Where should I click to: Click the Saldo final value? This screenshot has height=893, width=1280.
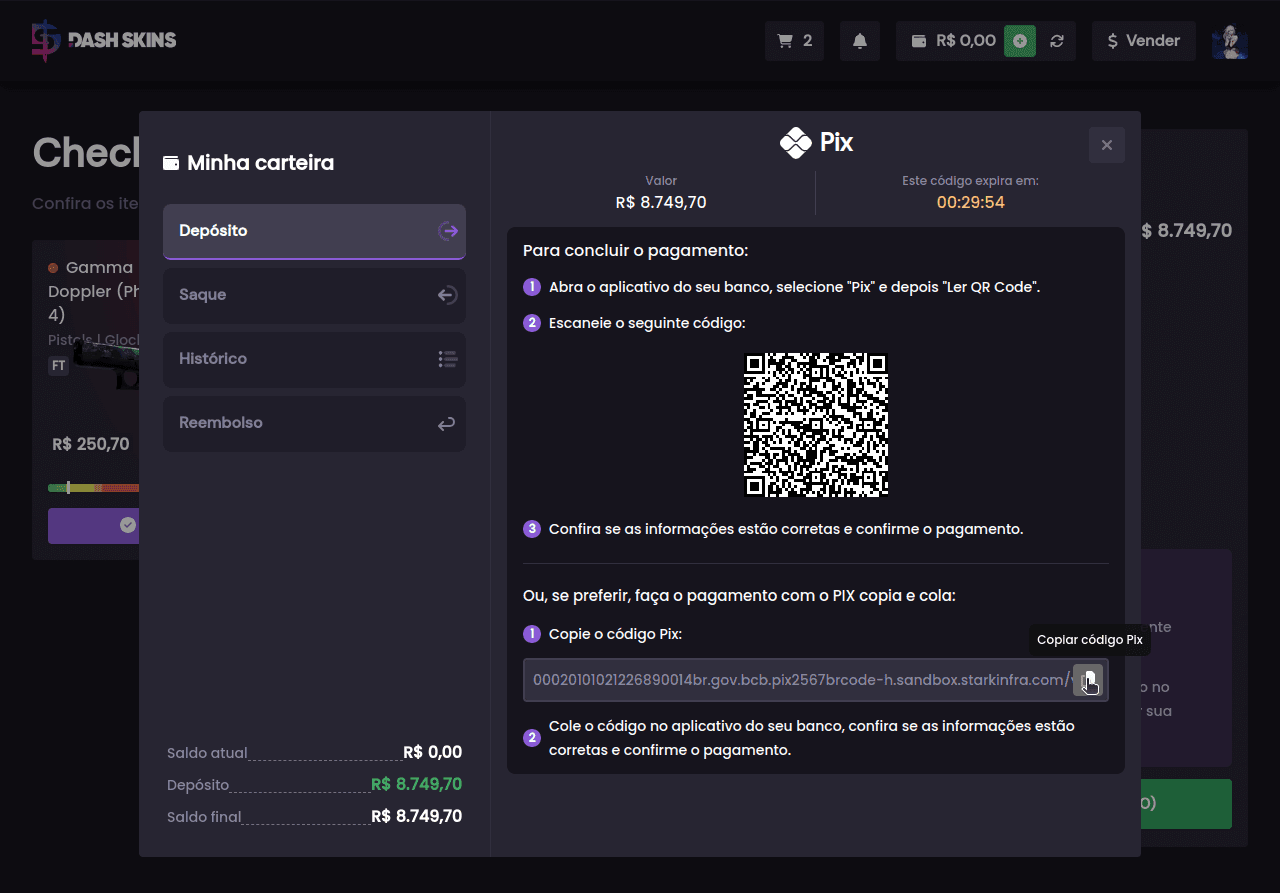416,816
